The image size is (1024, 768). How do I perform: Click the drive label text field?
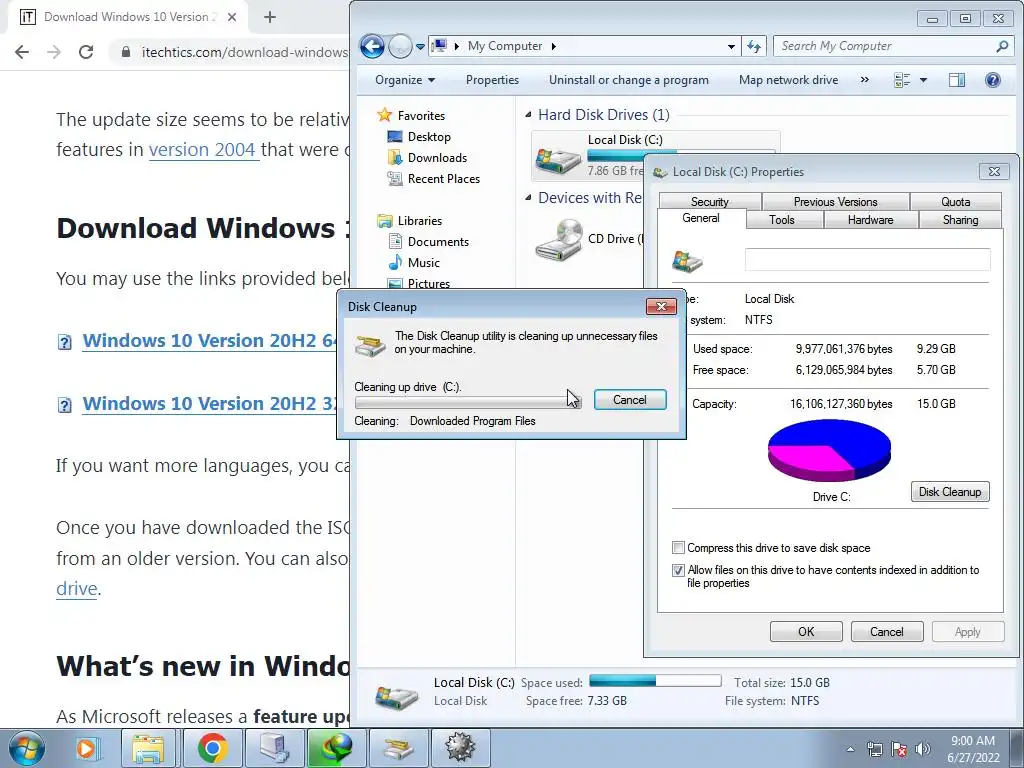click(x=867, y=259)
